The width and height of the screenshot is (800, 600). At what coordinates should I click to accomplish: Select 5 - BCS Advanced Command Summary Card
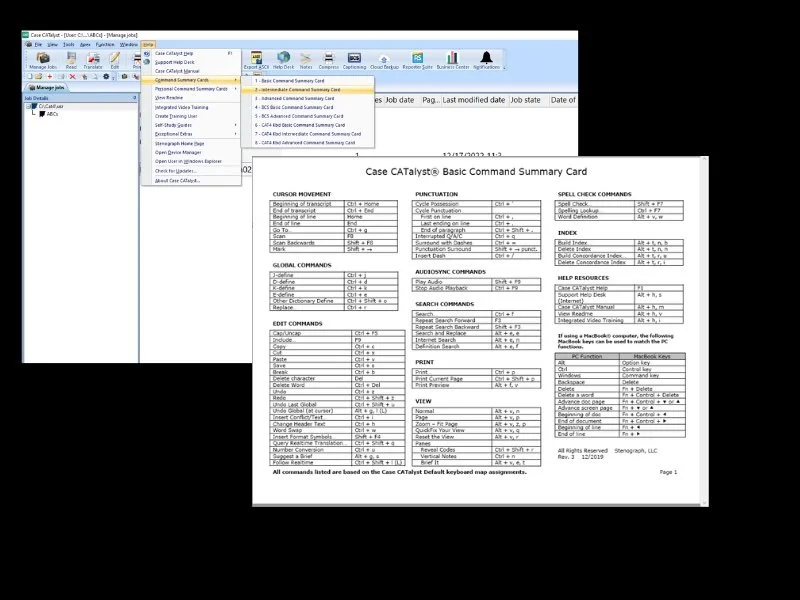click(x=308, y=116)
